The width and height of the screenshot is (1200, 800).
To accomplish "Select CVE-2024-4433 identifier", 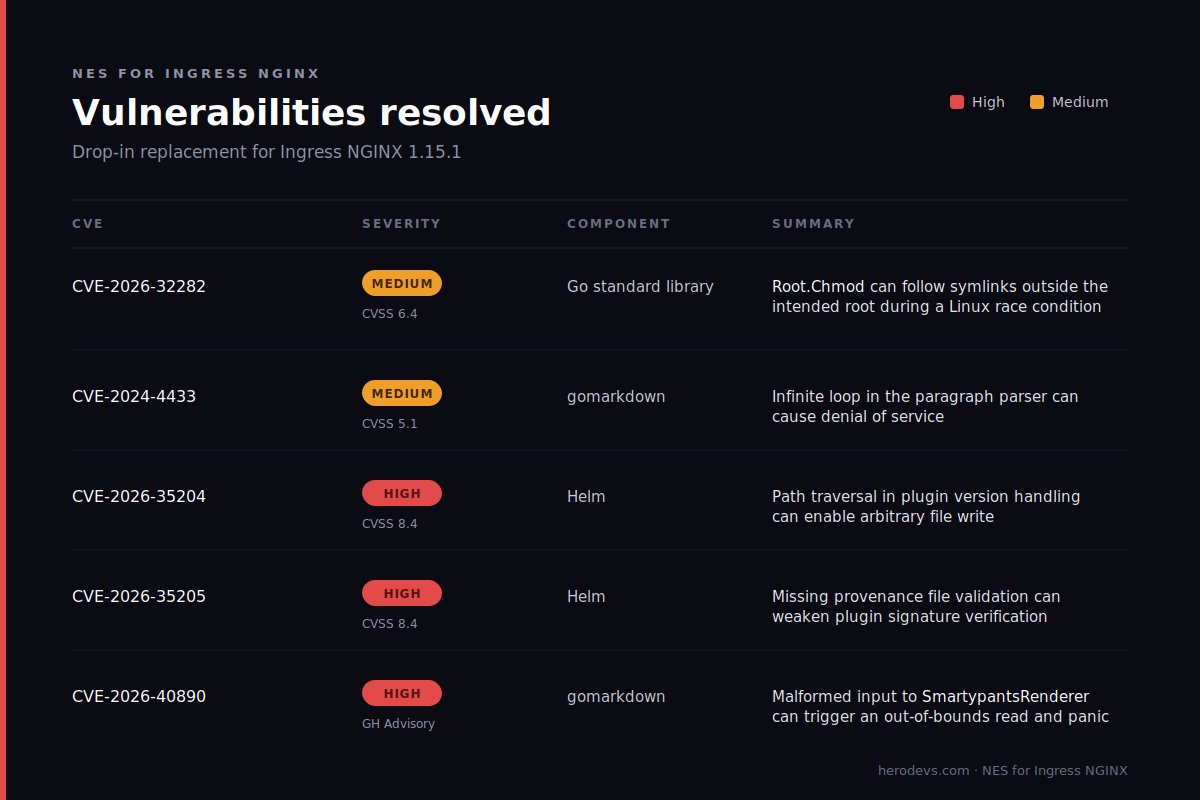I will point(134,396).
